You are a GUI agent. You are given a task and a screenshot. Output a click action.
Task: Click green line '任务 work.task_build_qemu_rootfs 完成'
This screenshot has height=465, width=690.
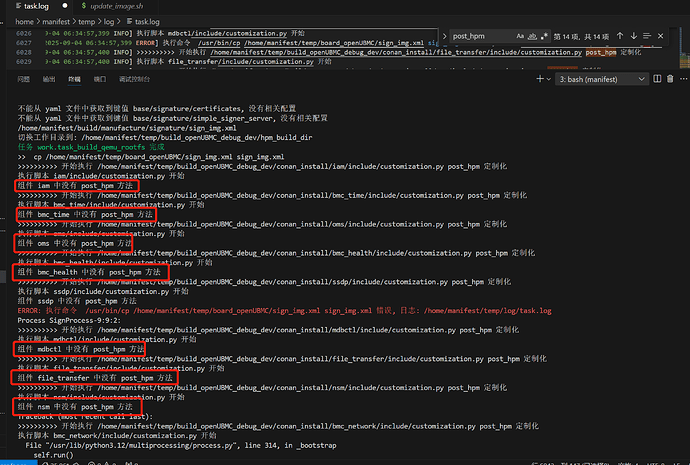[91, 147]
